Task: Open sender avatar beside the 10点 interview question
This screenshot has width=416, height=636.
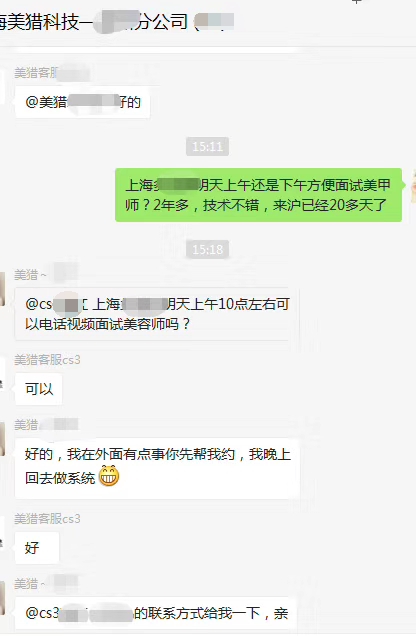Action: pyautogui.click(x=2, y=289)
